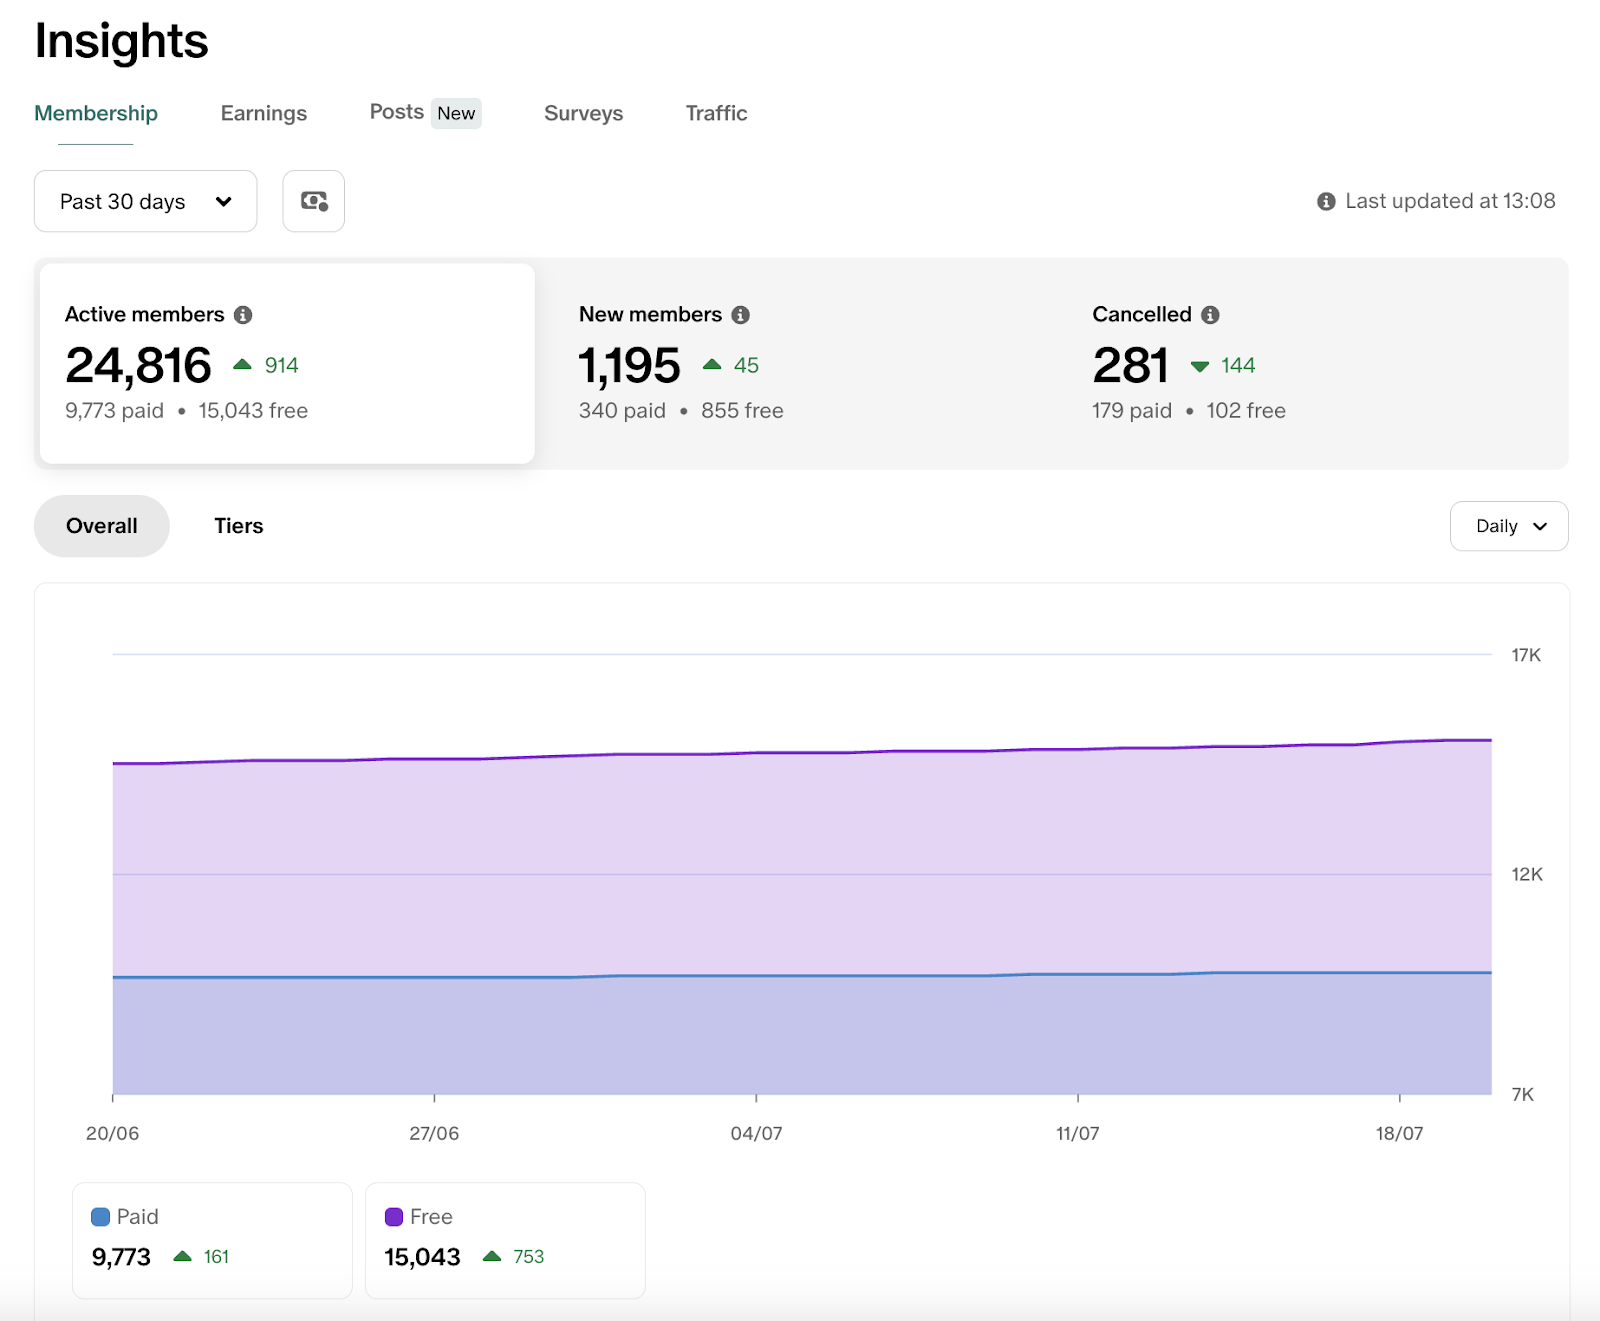Click the New members info icon
The image size is (1600, 1321).
tap(740, 315)
